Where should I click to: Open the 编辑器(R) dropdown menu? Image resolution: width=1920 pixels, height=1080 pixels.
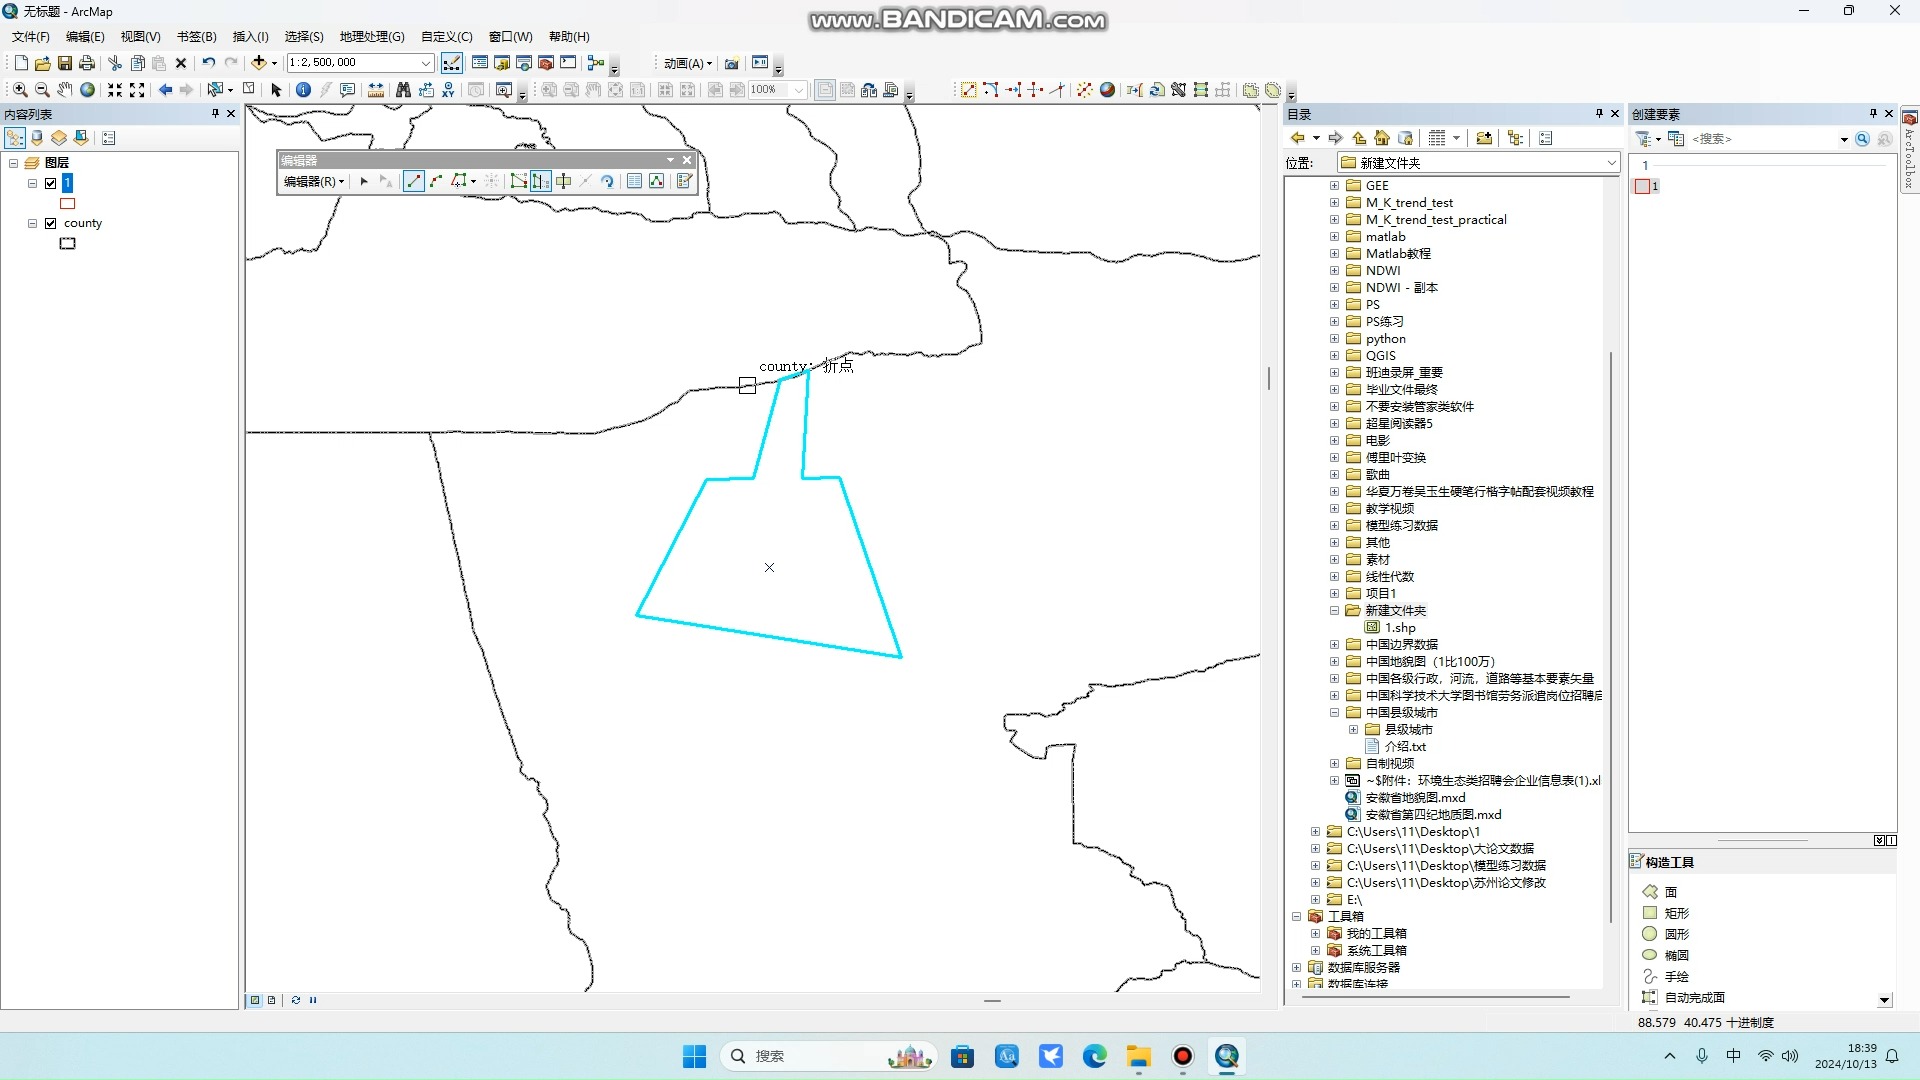pos(313,181)
